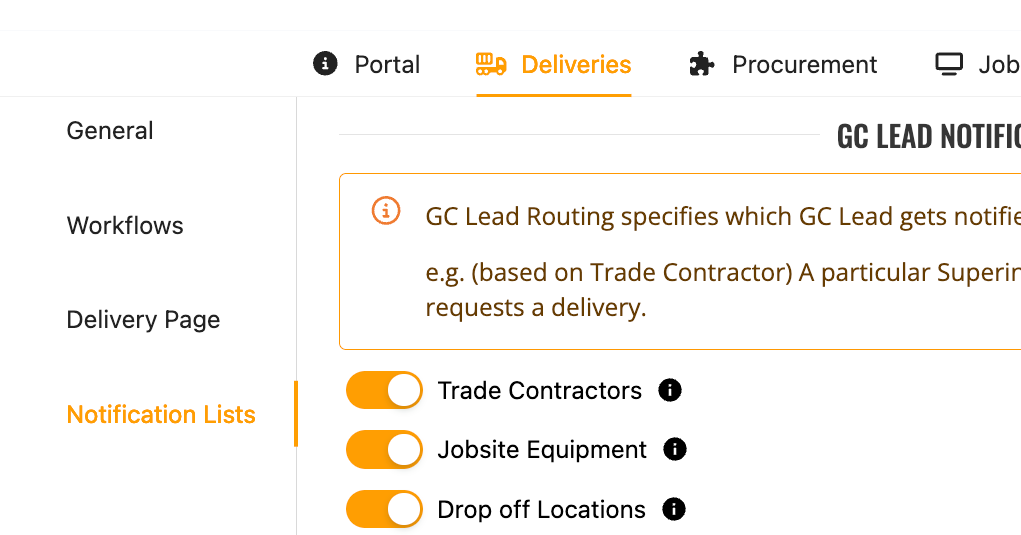Go to the Workflows sidebar item
Viewport: 1021px width, 535px height.
[125, 226]
